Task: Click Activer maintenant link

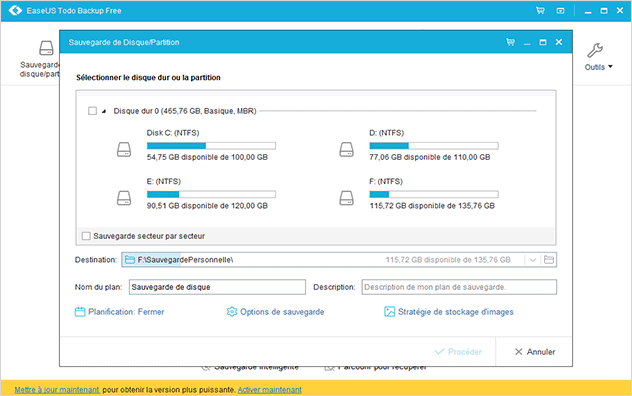Action: tap(270, 390)
